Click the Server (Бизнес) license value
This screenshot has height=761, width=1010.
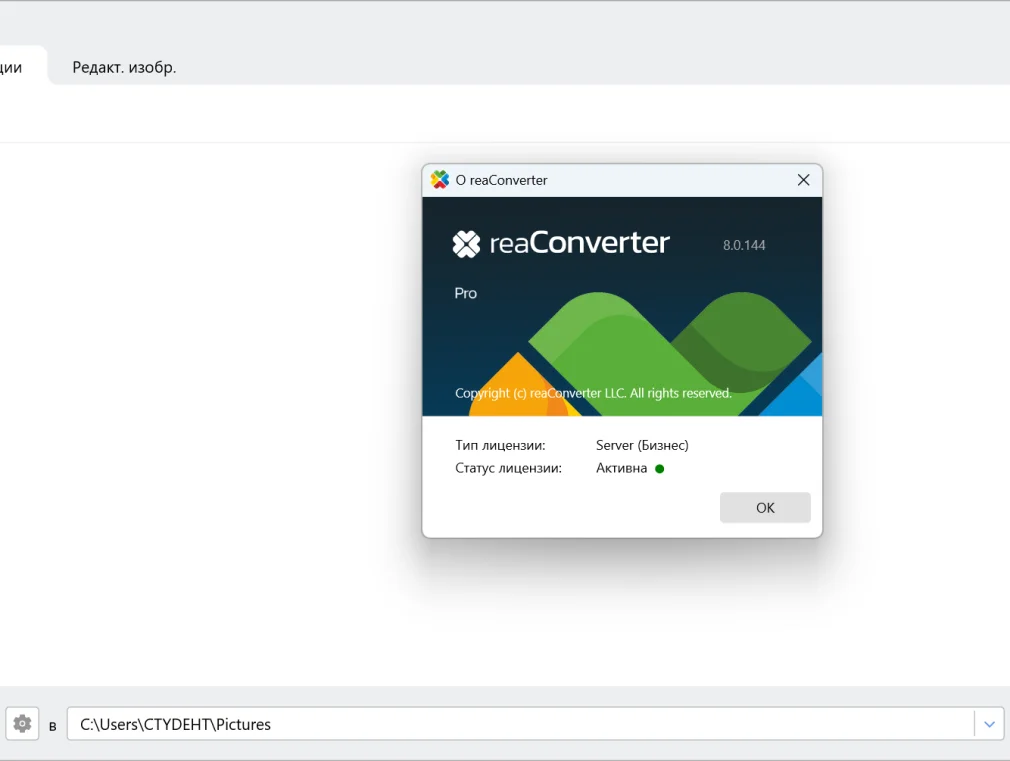tap(642, 445)
